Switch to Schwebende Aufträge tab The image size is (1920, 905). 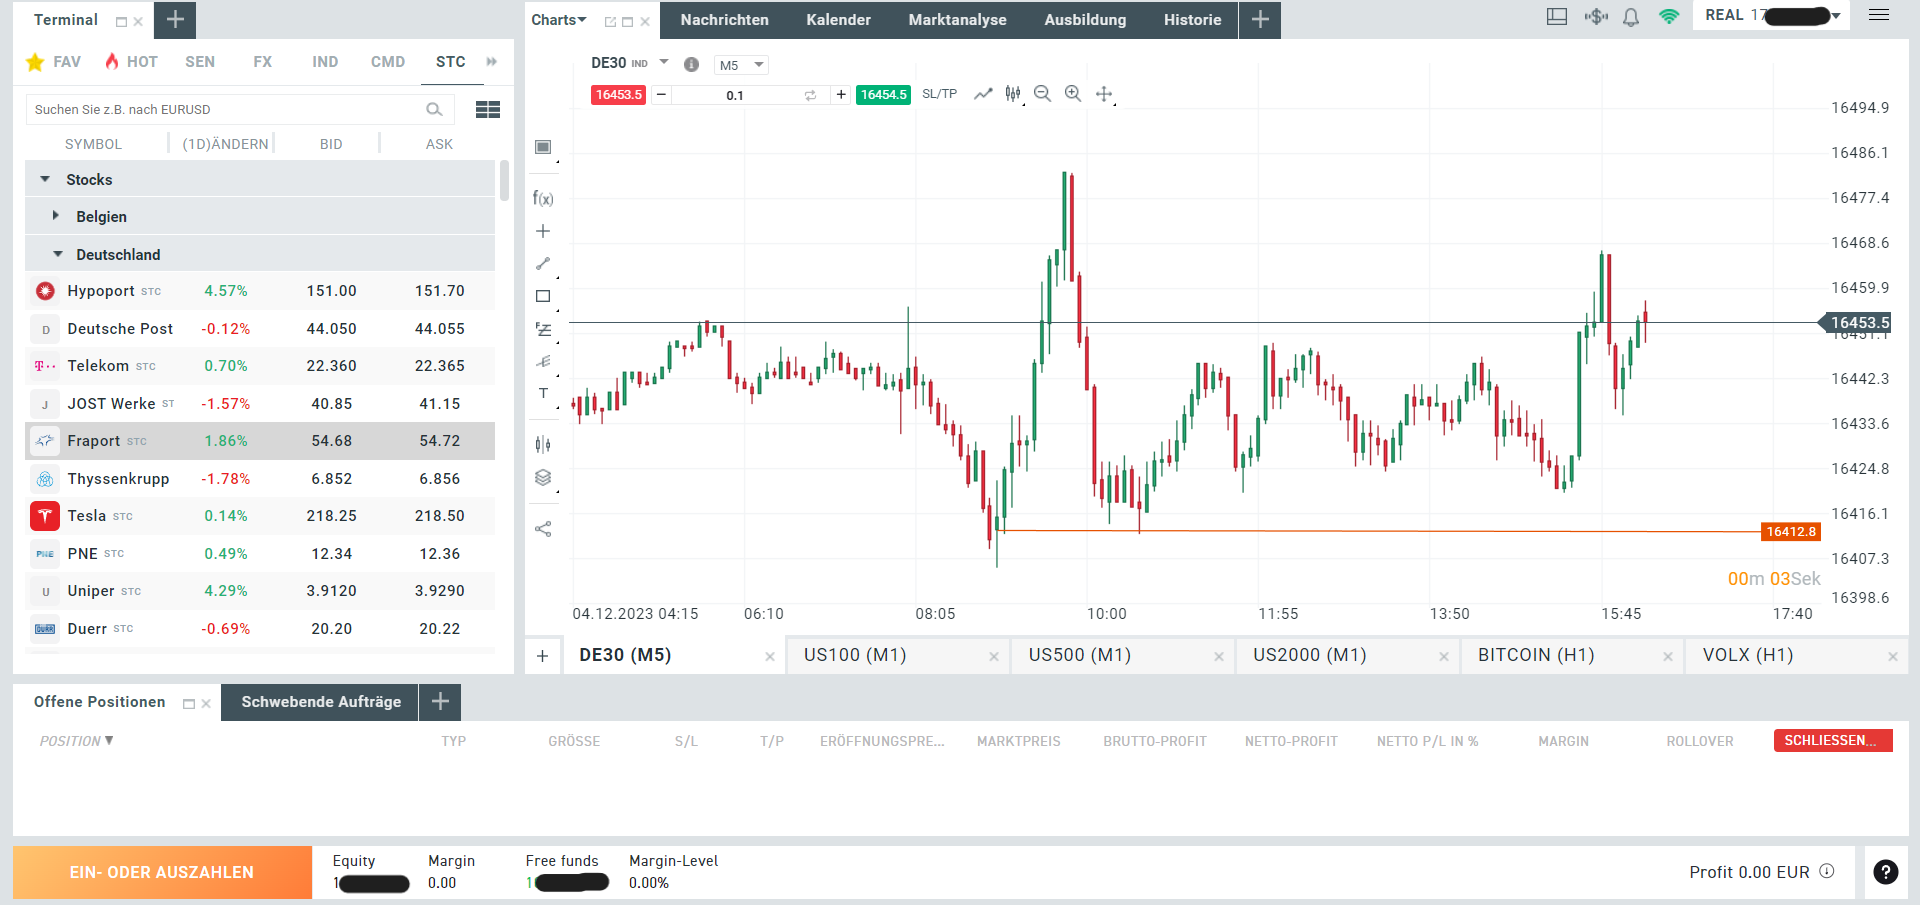(321, 702)
